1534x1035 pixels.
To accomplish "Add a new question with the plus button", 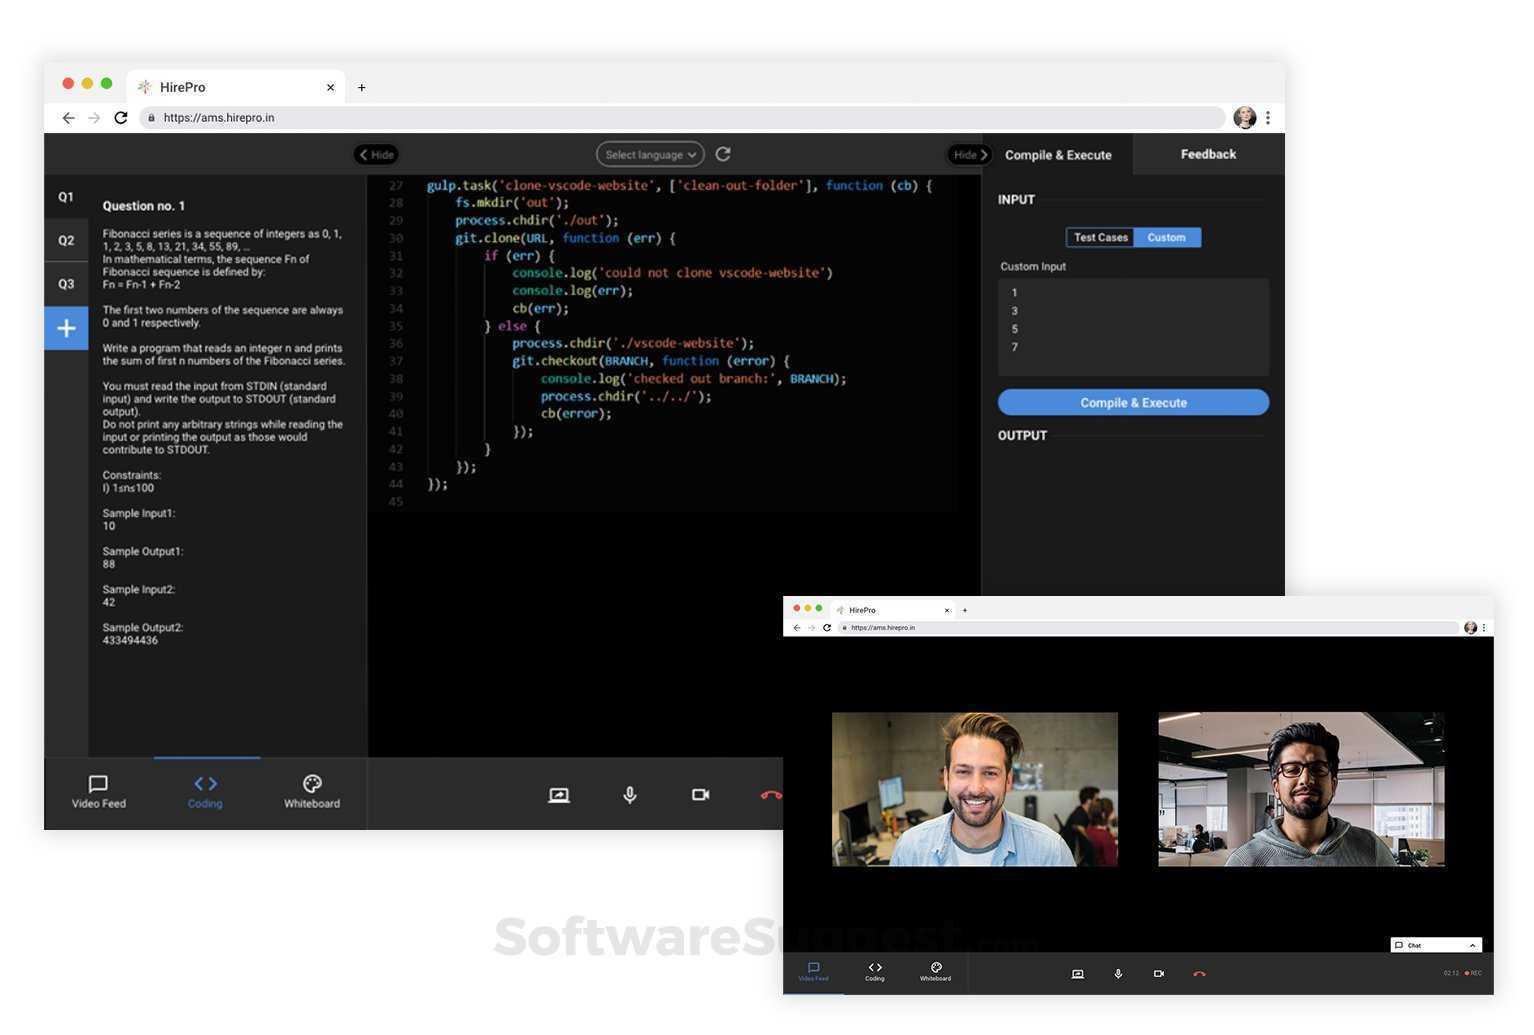I will [x=66, y=328].
